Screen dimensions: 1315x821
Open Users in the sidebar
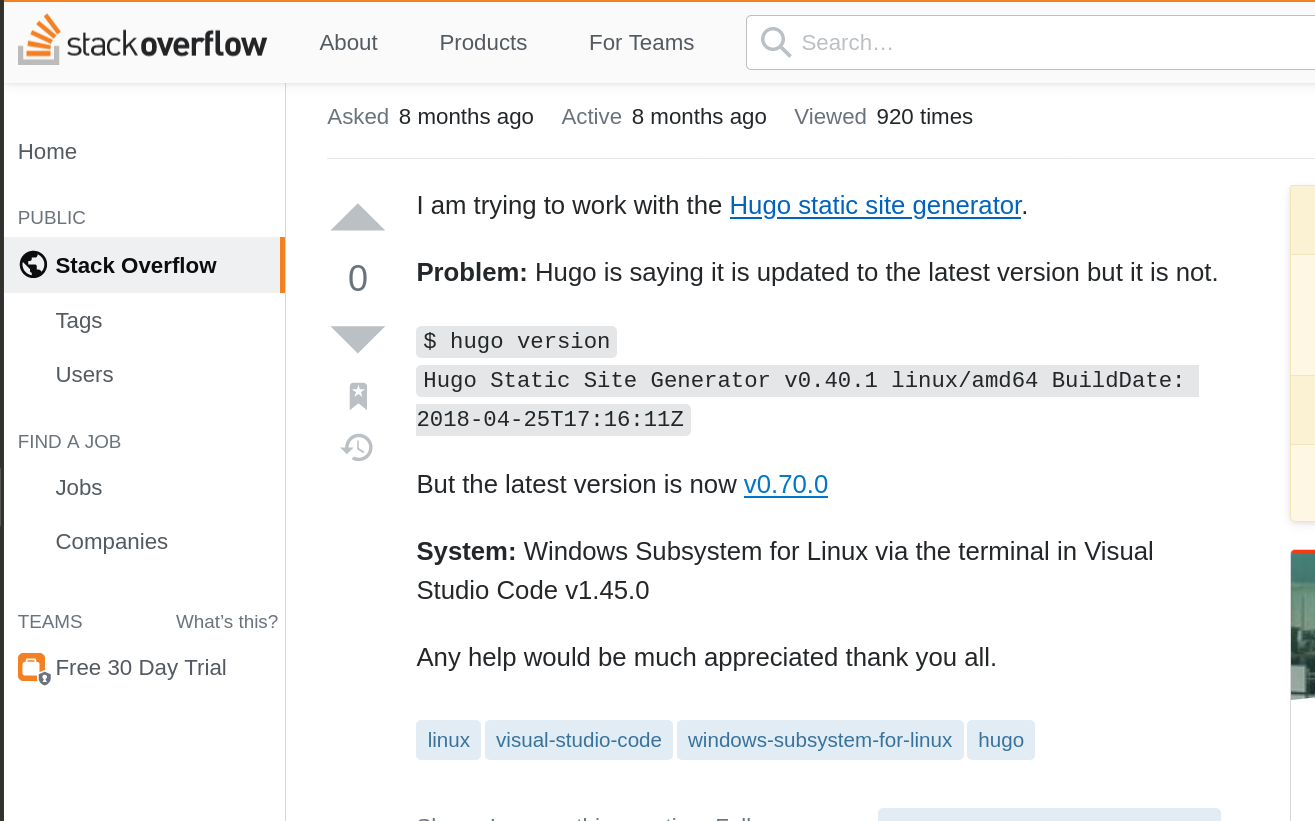[84, 374]
